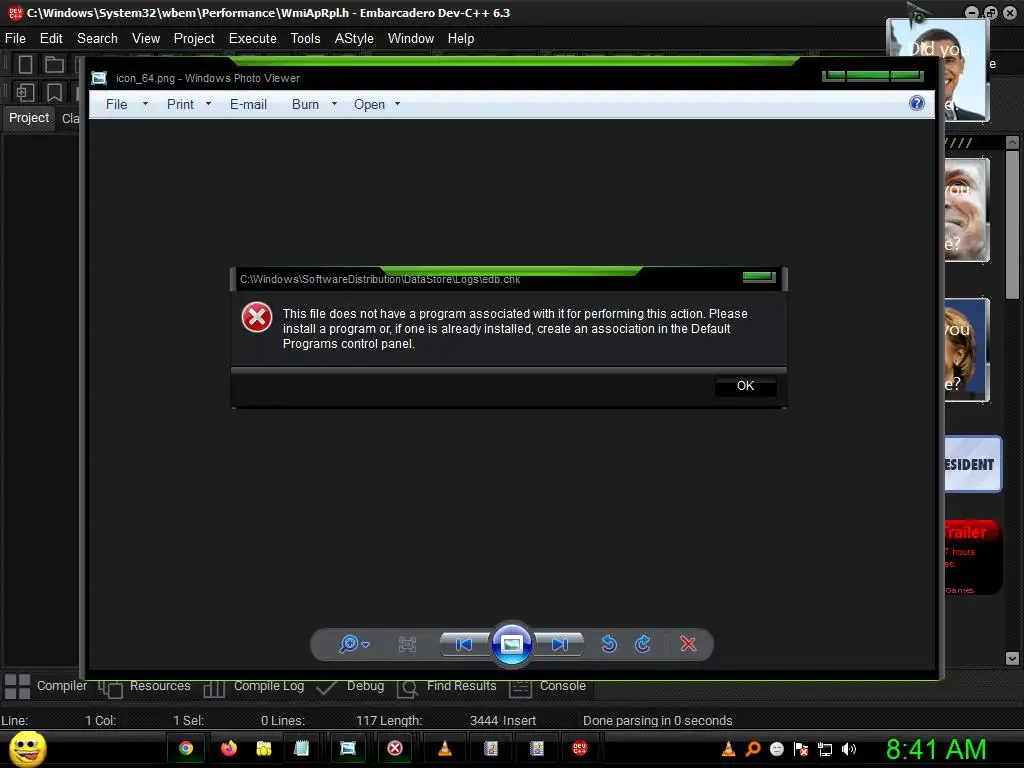Open the zoom magnifier in Photo Viewer
This screenshot has width=1024, height=768.
pyautogui.click(x=355, y=644)
